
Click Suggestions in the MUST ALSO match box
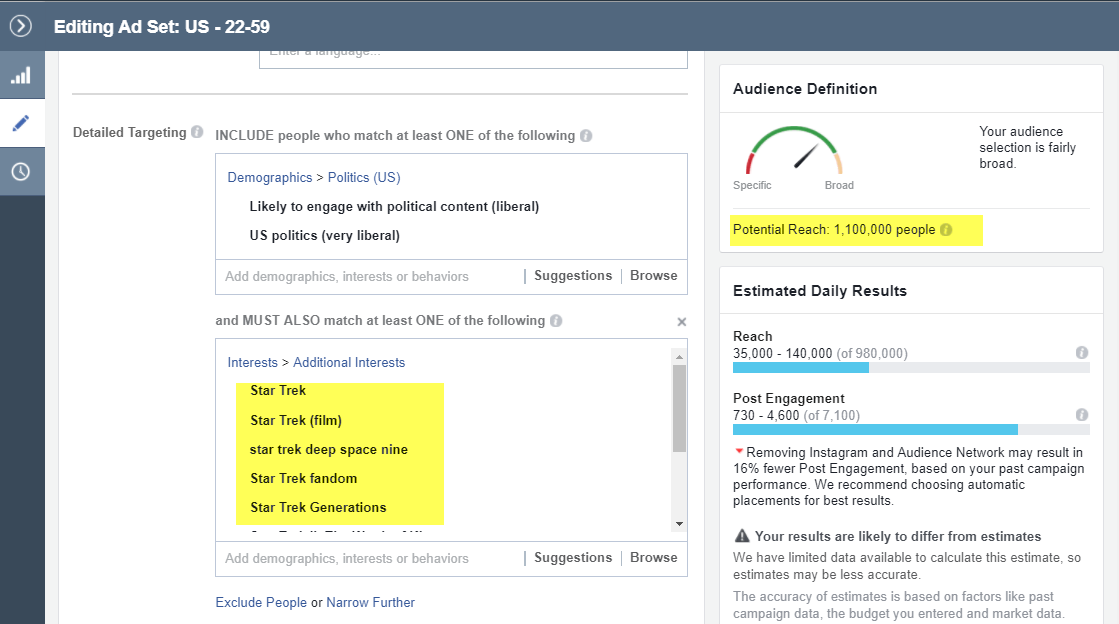573,558
